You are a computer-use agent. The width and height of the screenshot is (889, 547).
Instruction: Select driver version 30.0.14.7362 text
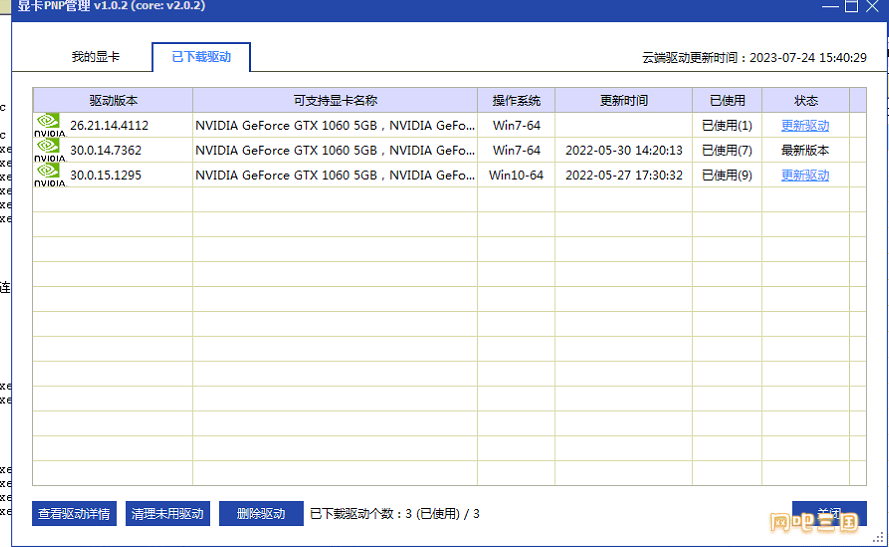pos(106,150)
